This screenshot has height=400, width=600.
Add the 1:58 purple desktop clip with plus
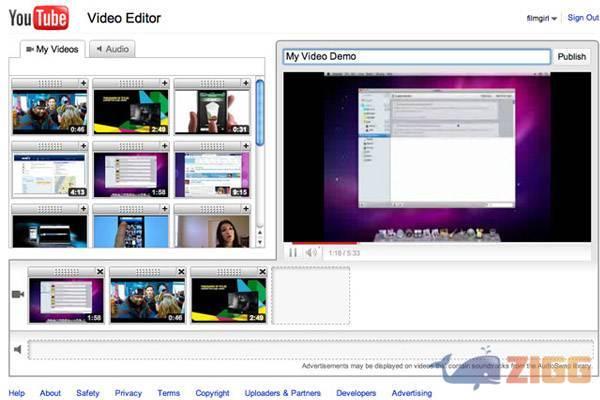(x=164, y=146)
